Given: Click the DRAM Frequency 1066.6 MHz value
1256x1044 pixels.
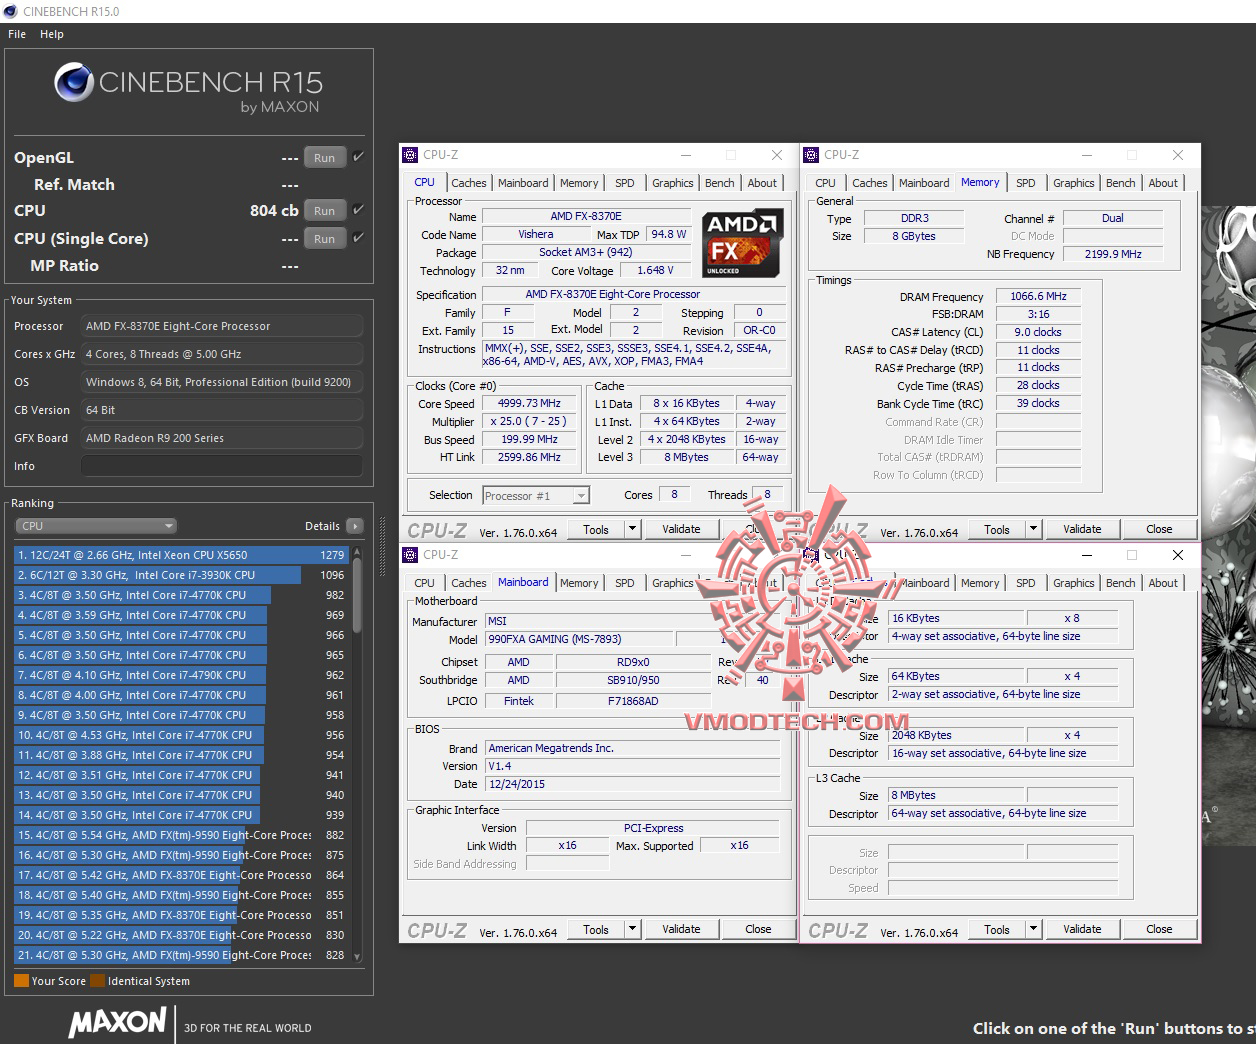Looking at the screenshot, I should click(1038, 296).
